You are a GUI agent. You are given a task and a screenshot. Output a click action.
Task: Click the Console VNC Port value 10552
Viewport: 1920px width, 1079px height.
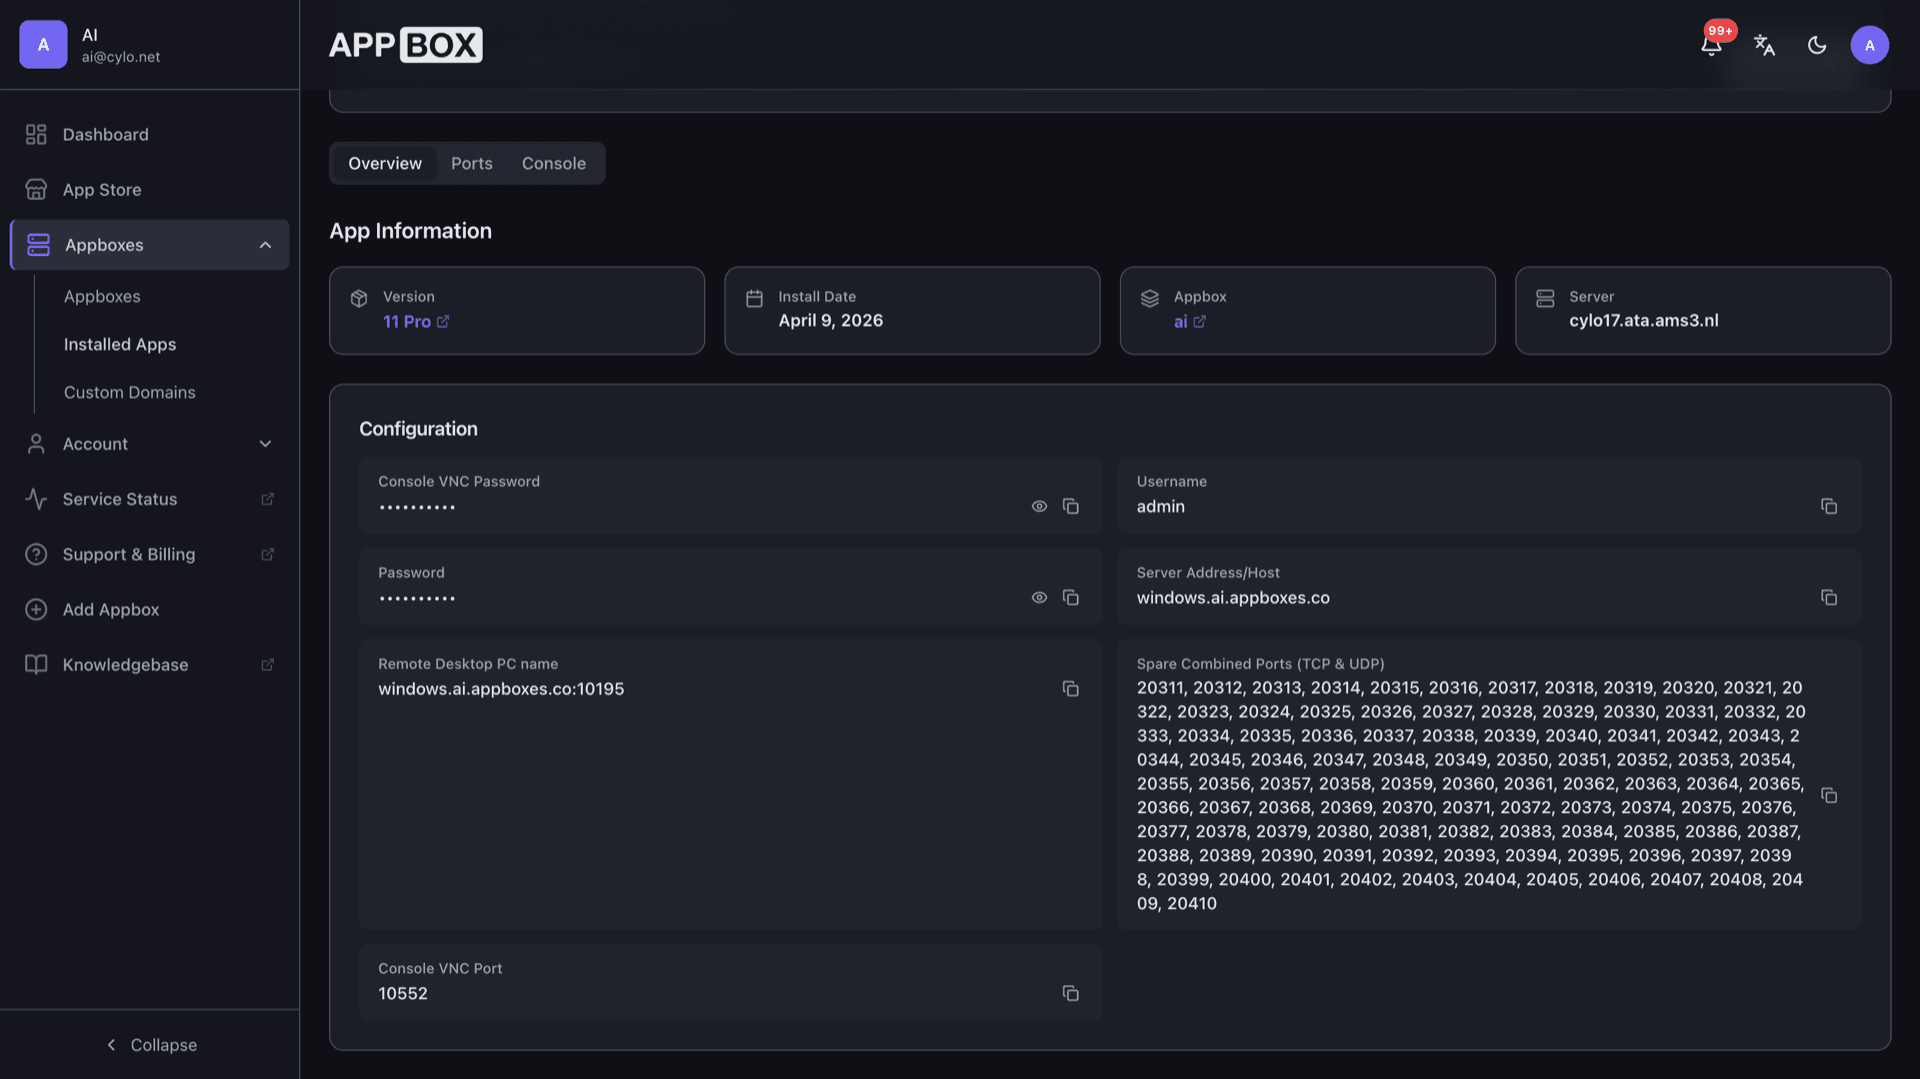[x=403, y=994]
